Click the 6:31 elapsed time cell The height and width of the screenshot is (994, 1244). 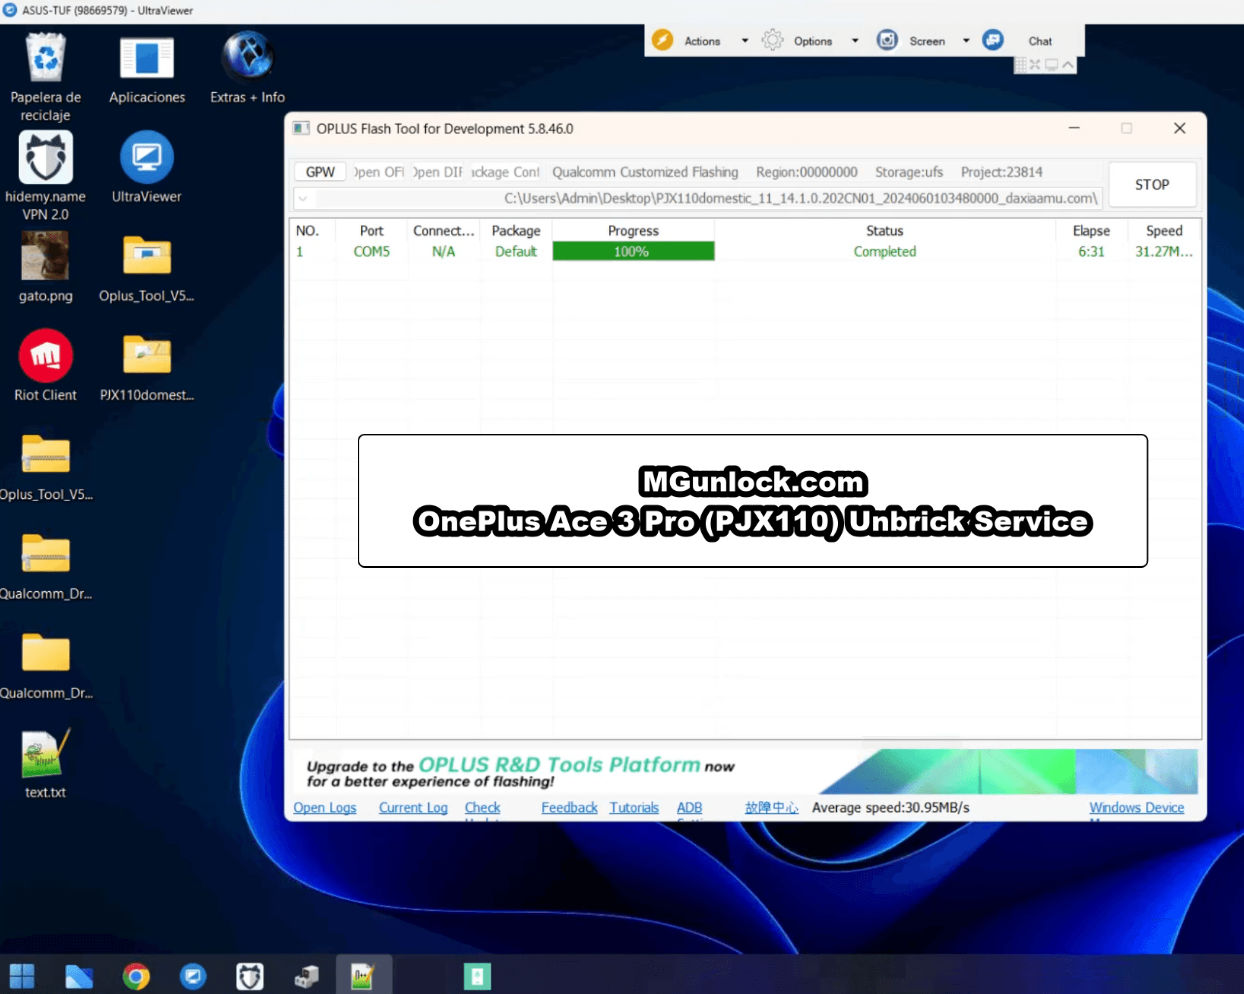coord(1091,251)
